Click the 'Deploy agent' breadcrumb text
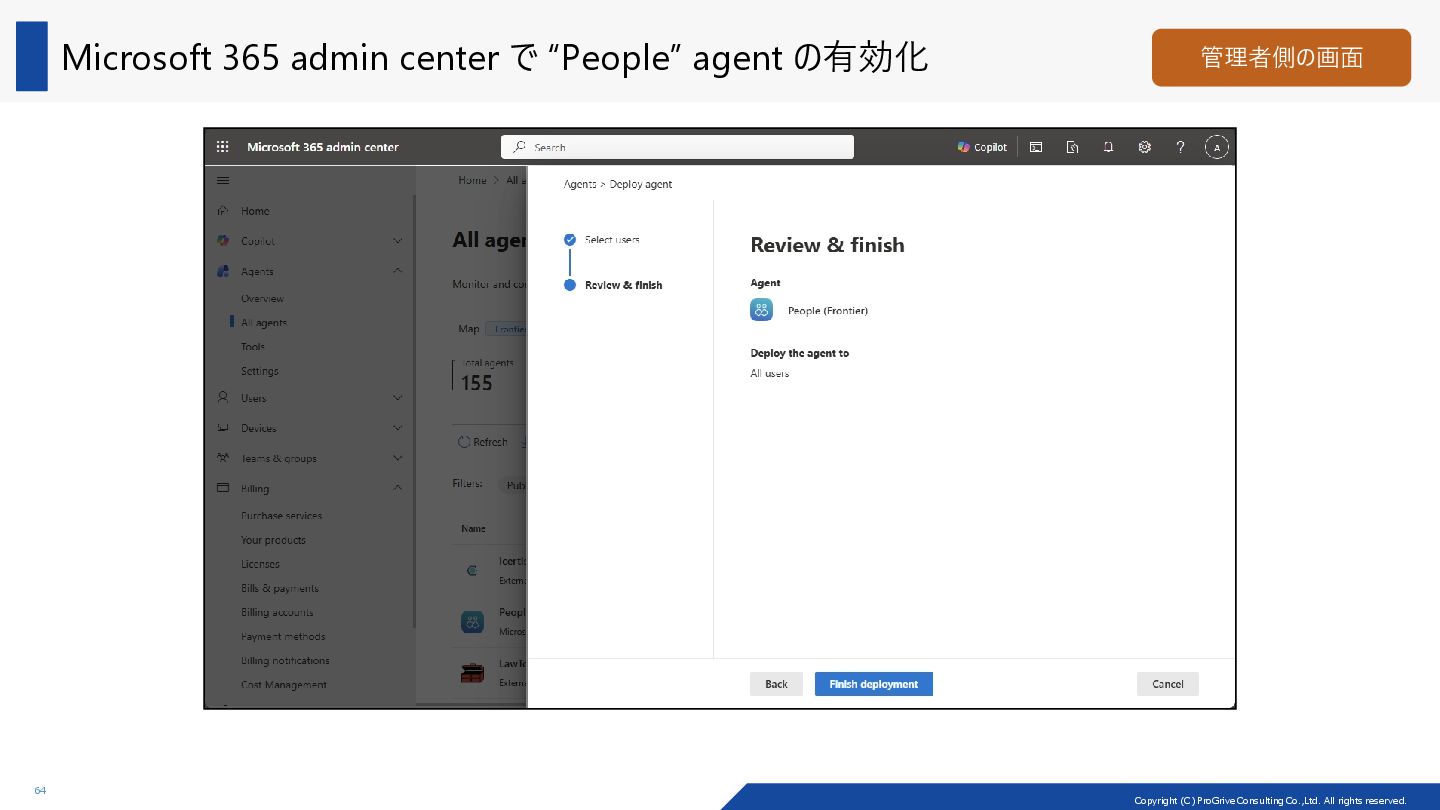The width and height of the screenshot is (1440, 810). pos(641,184)
